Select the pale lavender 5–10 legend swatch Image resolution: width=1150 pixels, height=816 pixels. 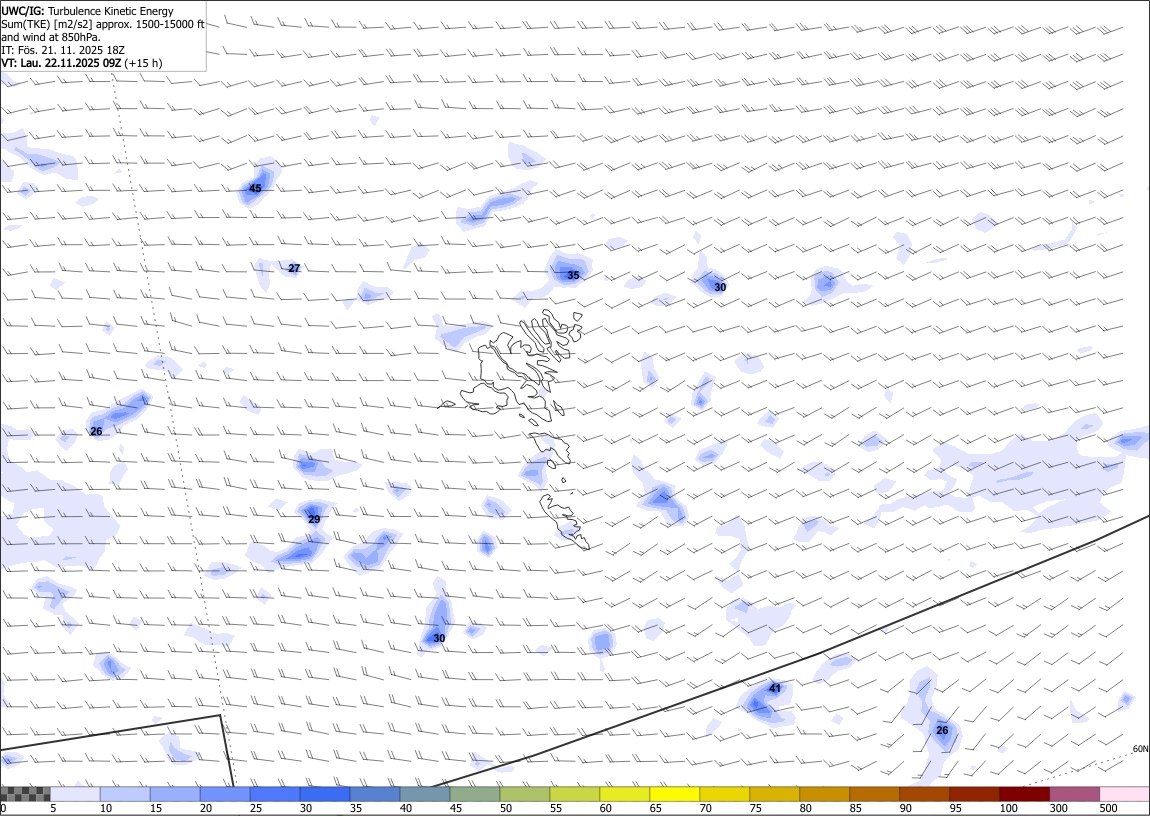(x=76, y=794)
